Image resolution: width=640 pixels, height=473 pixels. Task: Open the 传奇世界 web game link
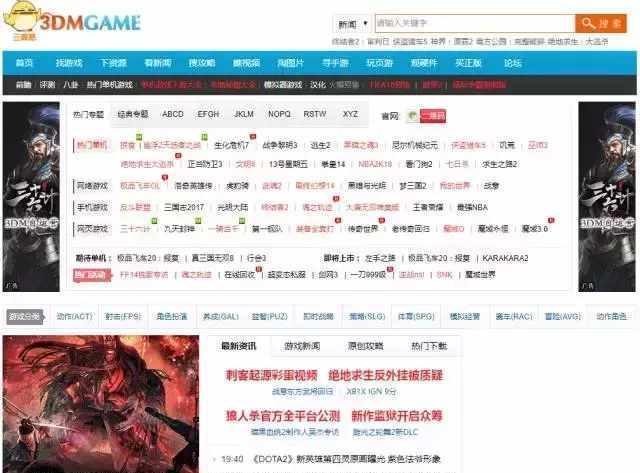363,229
